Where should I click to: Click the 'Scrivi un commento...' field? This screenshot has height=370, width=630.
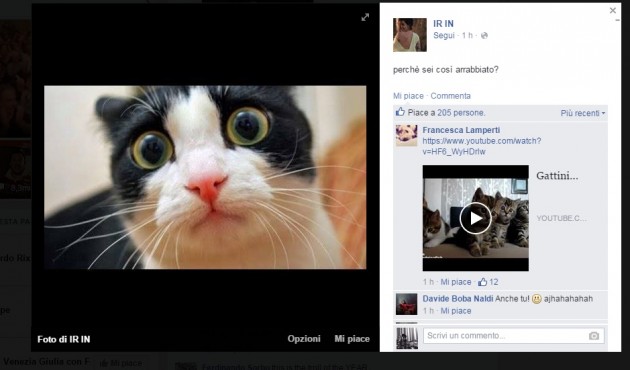[513, 335]
